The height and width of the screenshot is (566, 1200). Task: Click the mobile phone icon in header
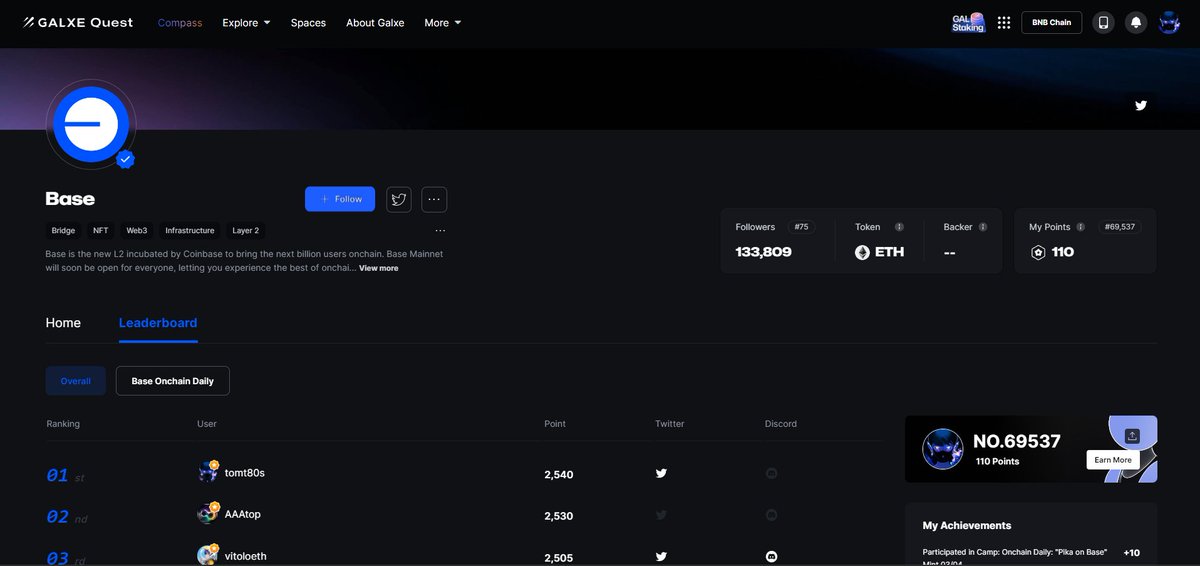coord(1103,22)
